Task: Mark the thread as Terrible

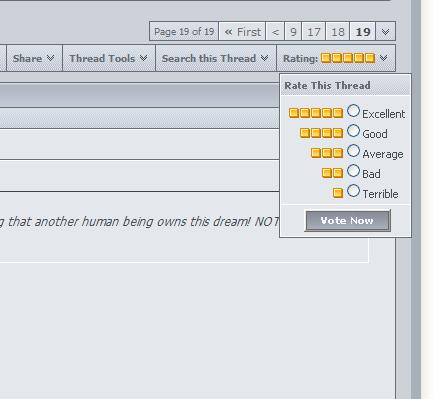Action: 353,191
